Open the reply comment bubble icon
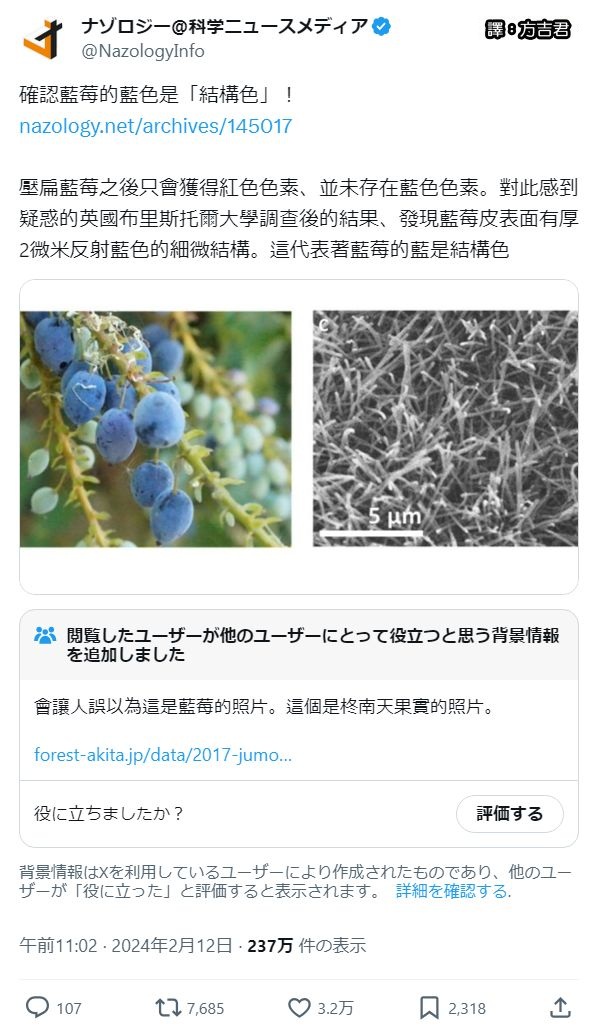Image resolution: width=598 pixels, height=1036 pixels. click(x=37, y=1008)
